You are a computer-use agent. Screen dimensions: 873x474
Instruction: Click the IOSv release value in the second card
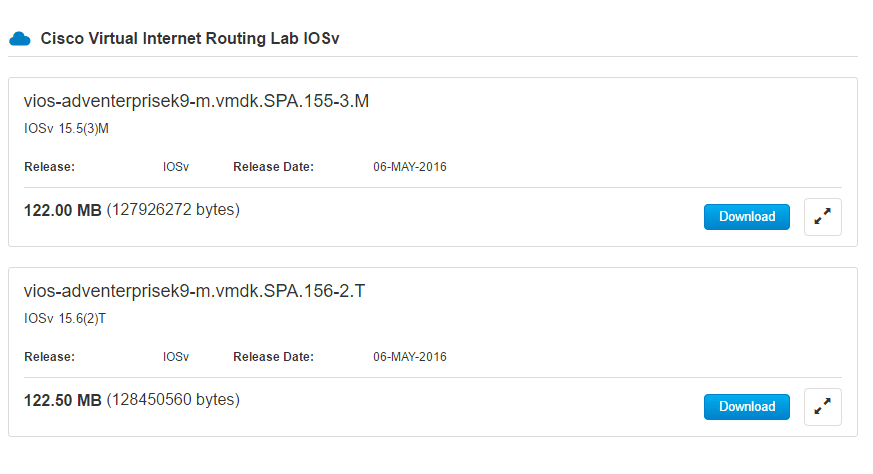[176, 357]
